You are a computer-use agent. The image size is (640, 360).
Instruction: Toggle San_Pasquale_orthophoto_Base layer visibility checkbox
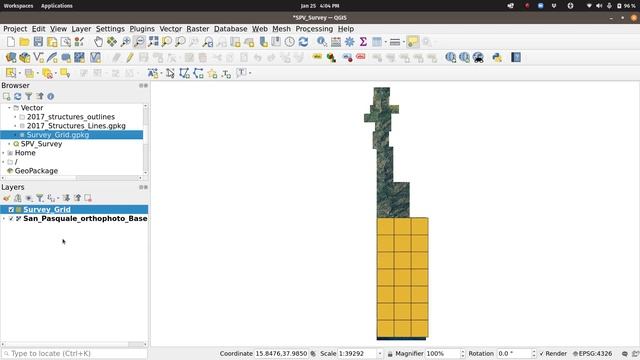[11, 219]
